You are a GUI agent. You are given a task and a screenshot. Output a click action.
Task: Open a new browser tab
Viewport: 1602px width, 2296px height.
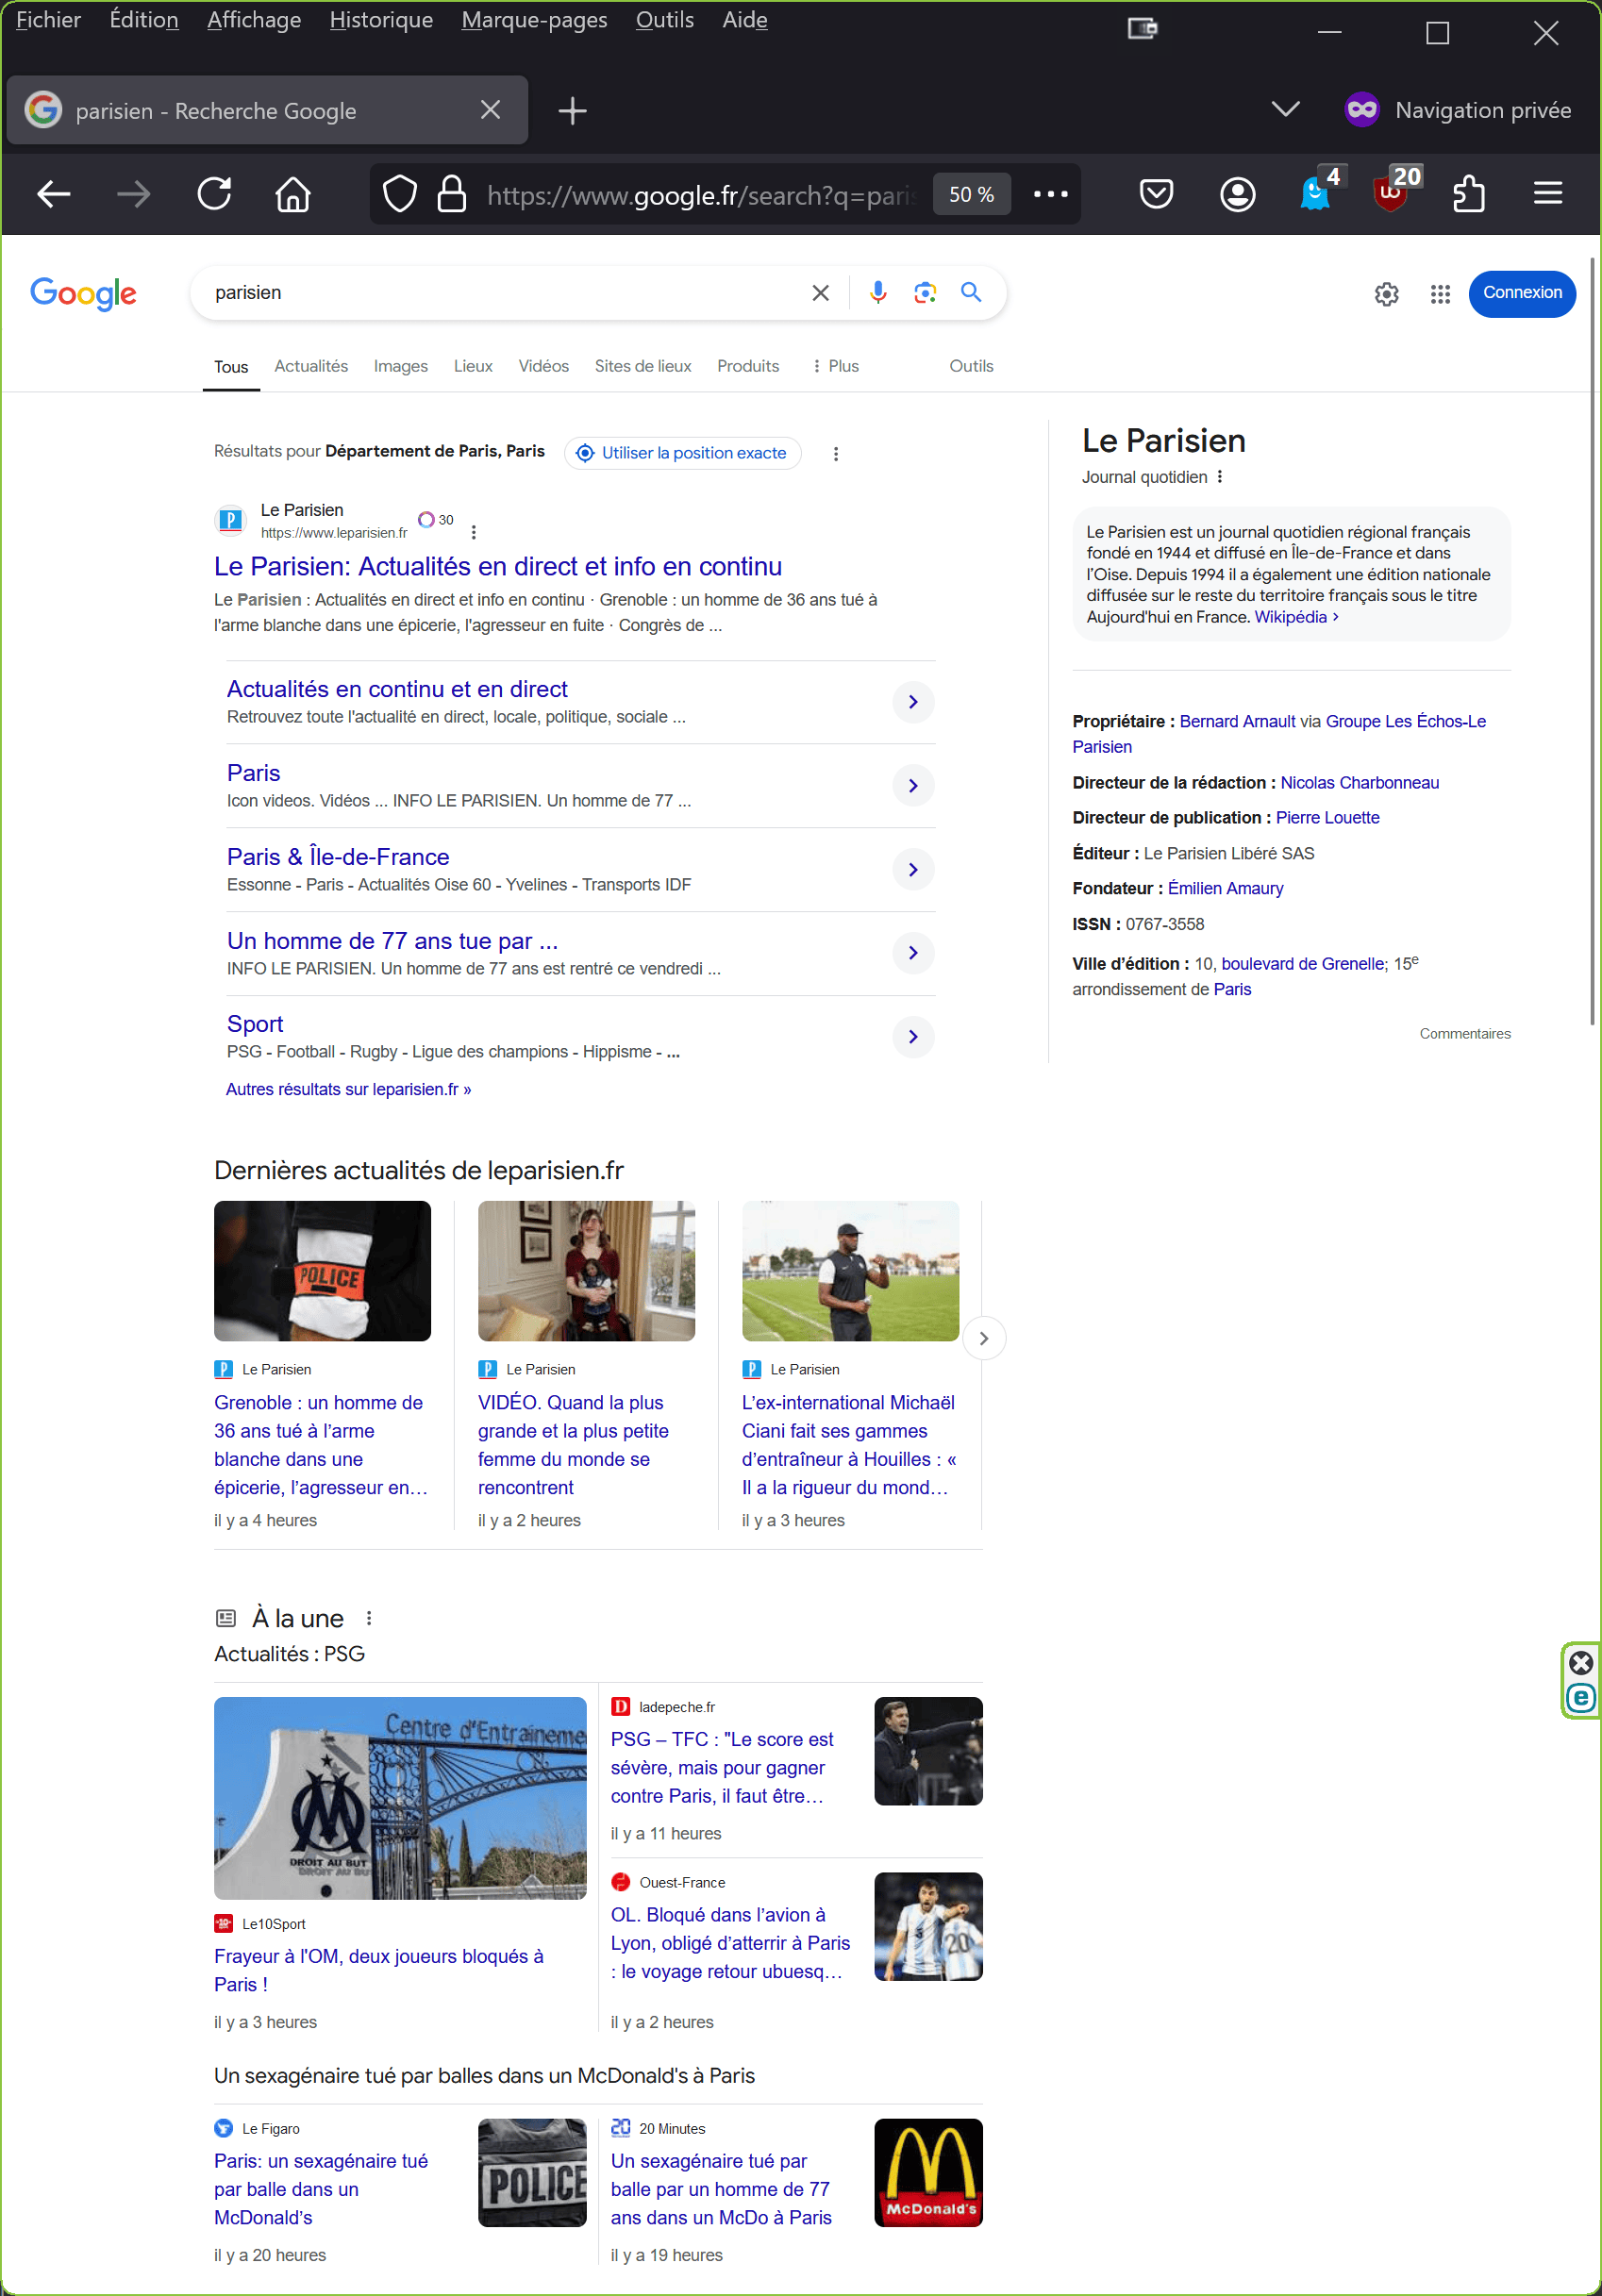tap(572, 111)
